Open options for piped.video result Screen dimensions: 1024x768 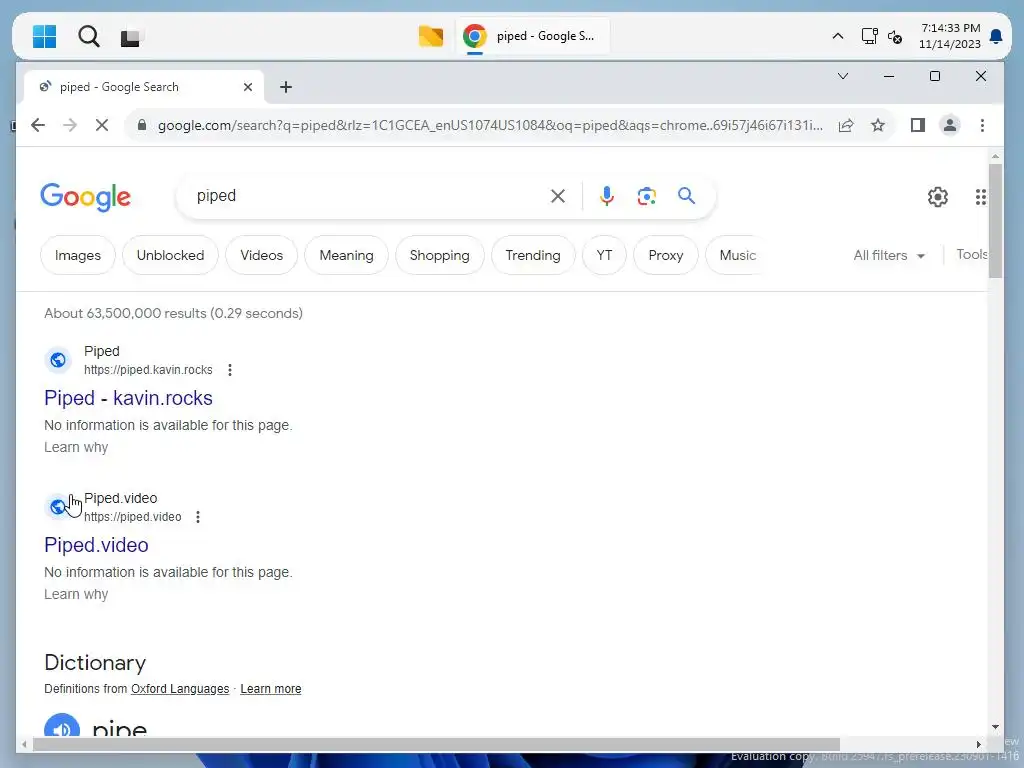[x=198, y=517]
